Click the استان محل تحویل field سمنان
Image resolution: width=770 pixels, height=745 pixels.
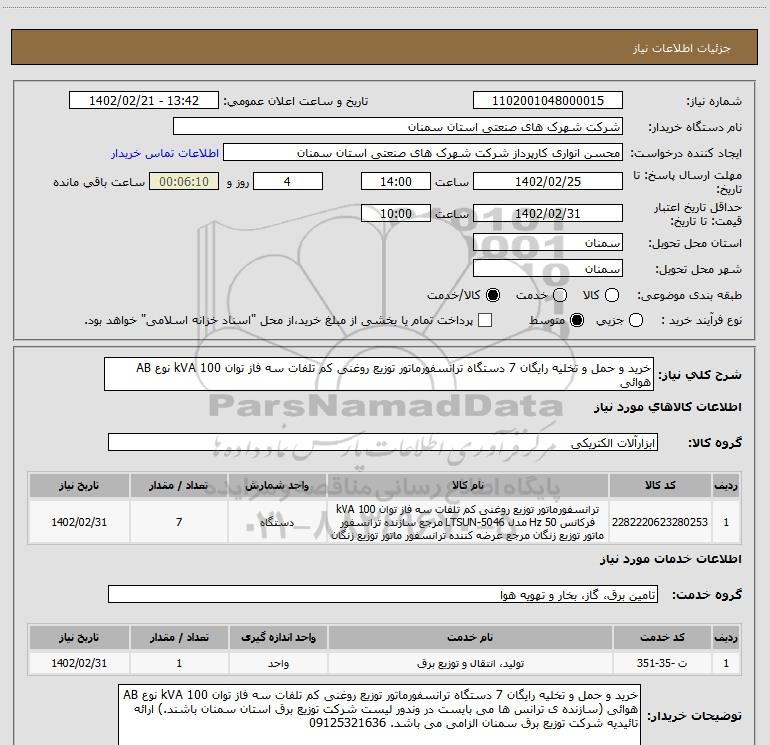point(548,243)
